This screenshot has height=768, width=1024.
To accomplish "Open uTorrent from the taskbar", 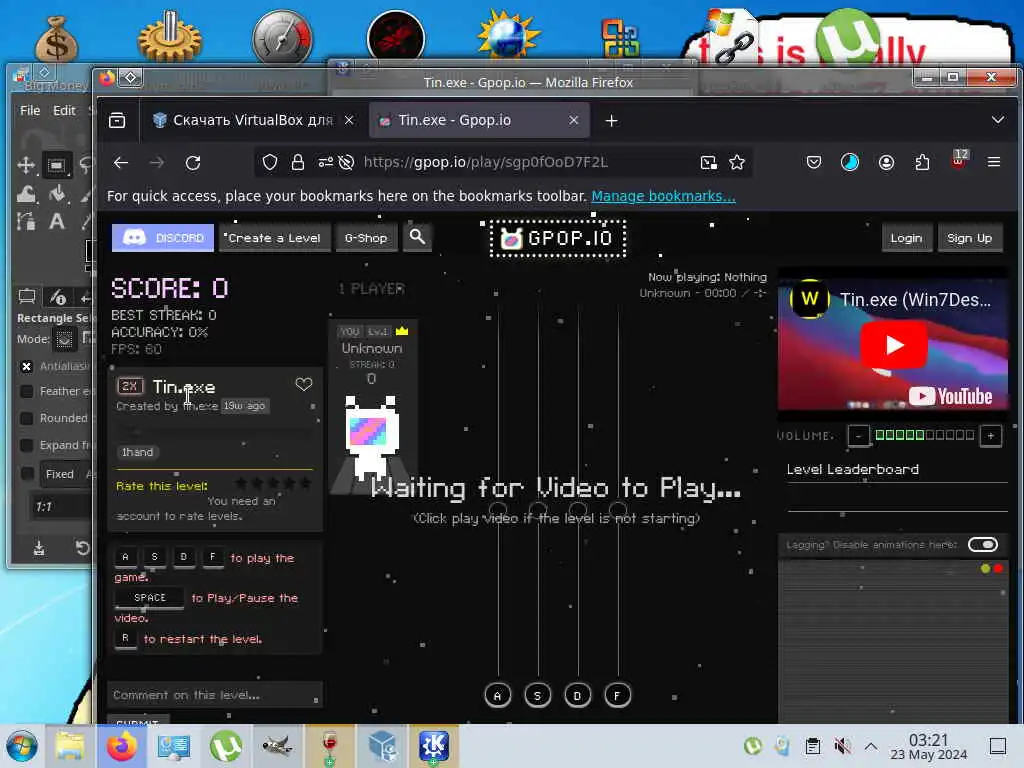I will click(x=225, y=746).
